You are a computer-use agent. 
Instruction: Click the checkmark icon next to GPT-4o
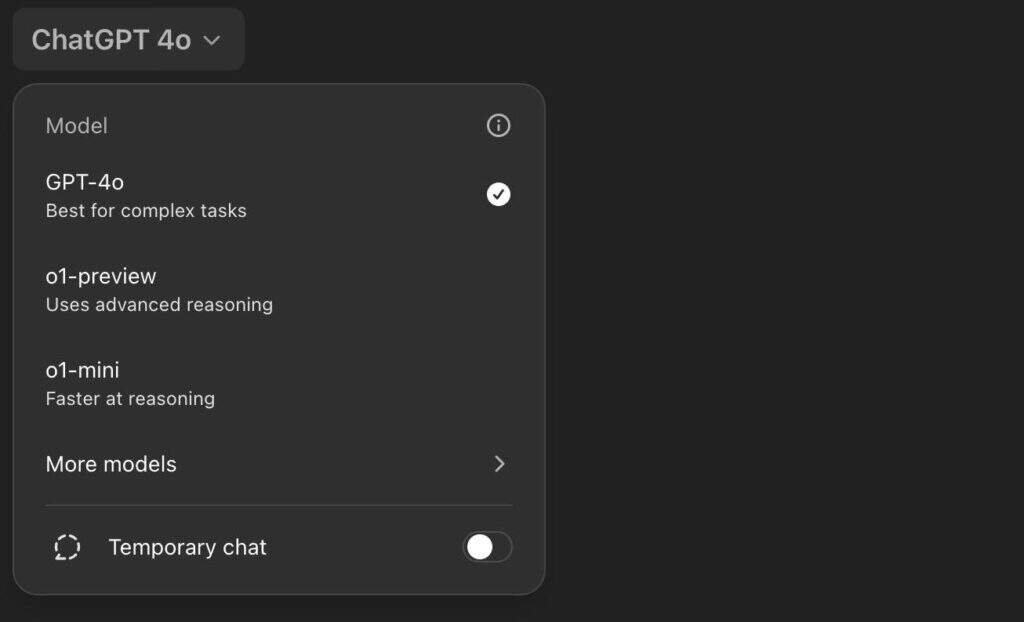click(498, 194)
